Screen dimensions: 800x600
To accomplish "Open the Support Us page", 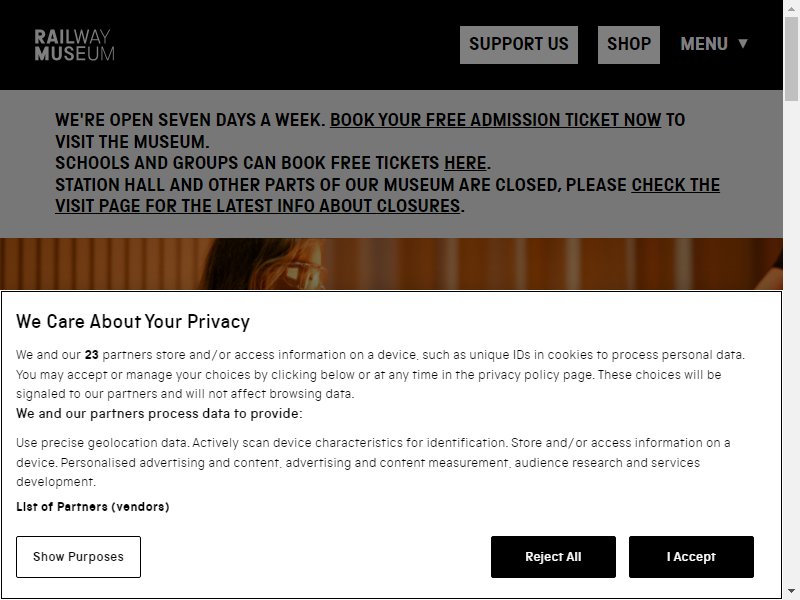I will click(x=518, y=45).
